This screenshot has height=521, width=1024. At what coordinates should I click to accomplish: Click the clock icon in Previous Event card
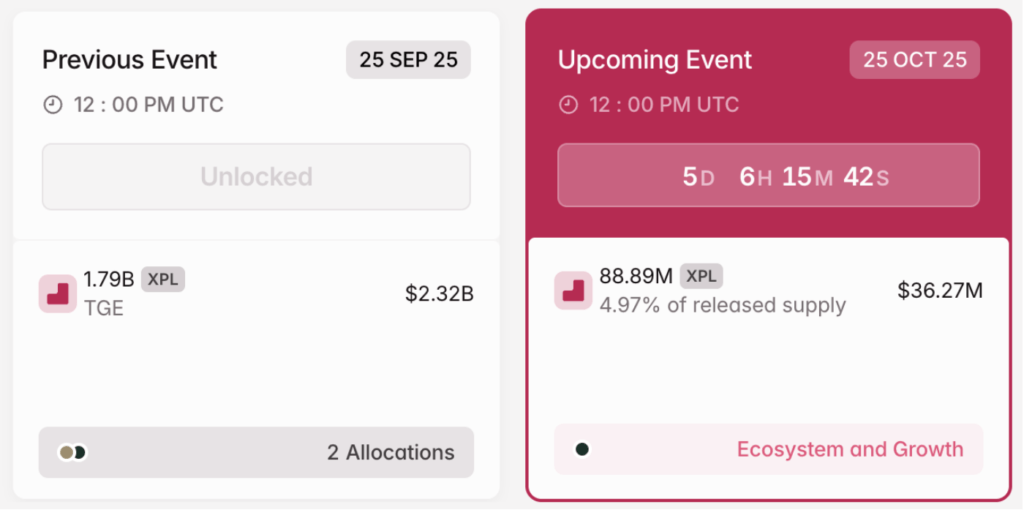click(53, 105)
